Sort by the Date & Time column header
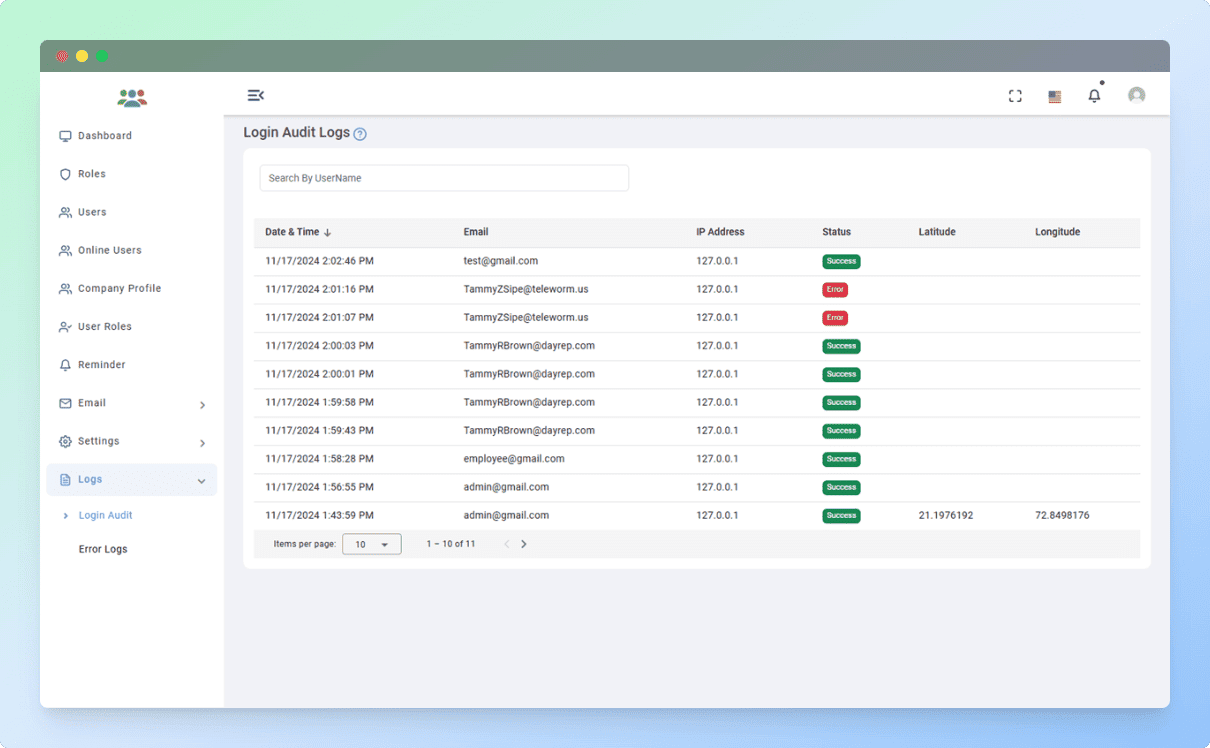 [x=298, y=232]
